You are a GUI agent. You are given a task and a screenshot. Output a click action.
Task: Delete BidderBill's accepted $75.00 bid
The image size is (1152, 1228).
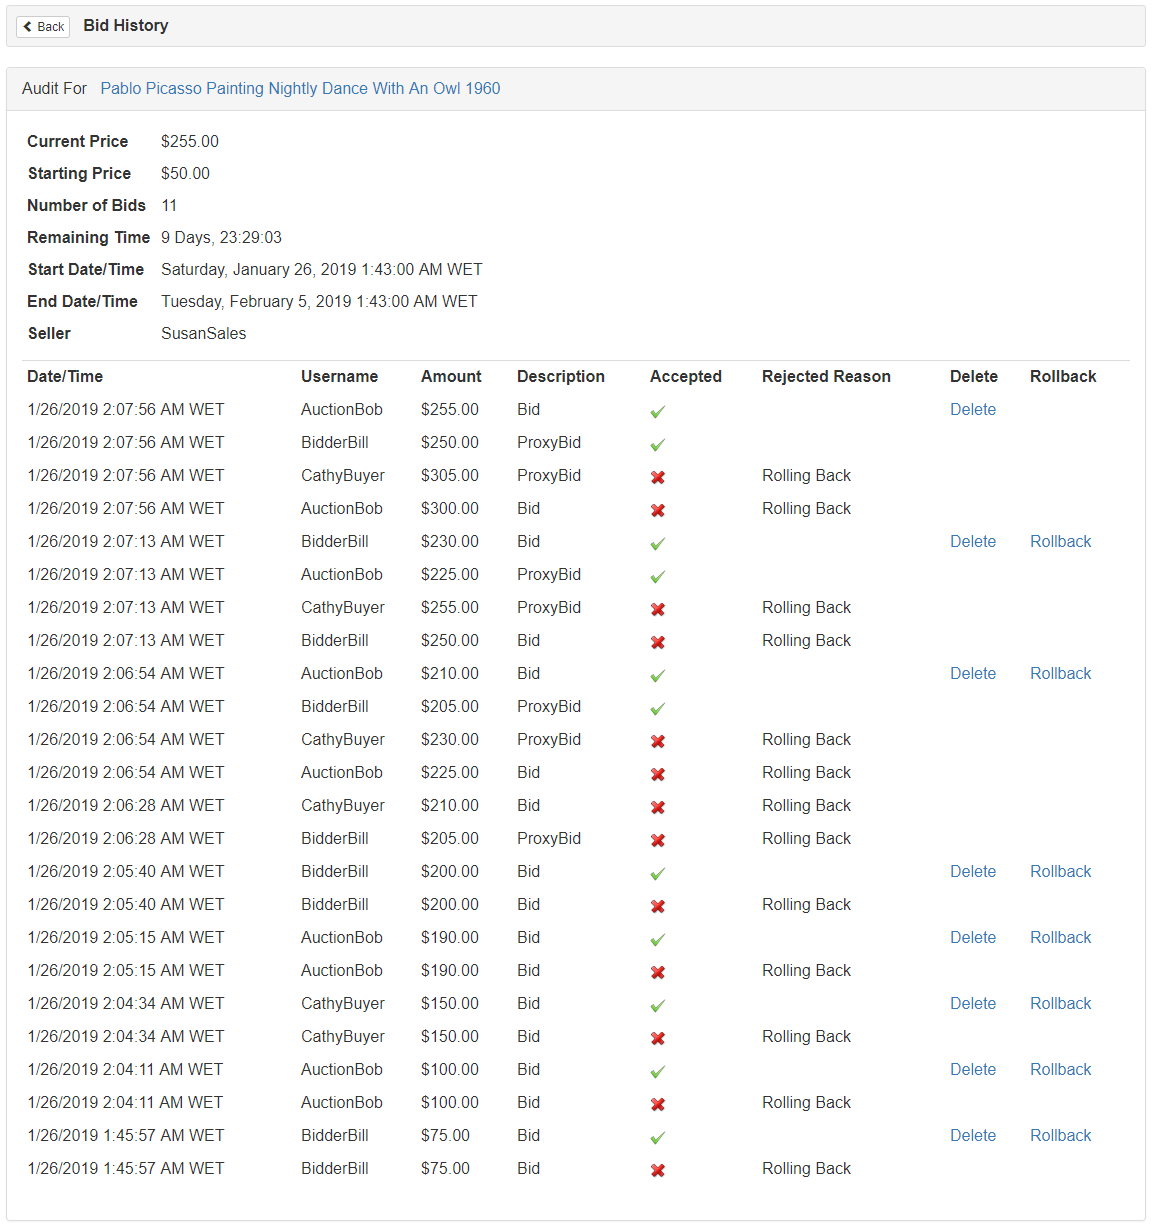click(973, 1135)
